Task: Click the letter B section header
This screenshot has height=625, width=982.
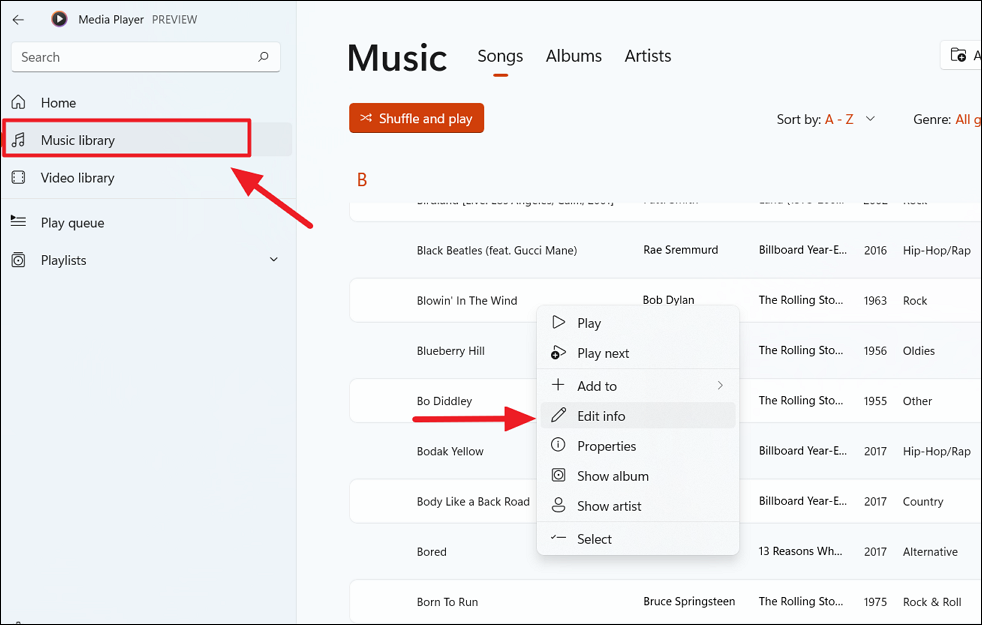Action: click(362, 180)
